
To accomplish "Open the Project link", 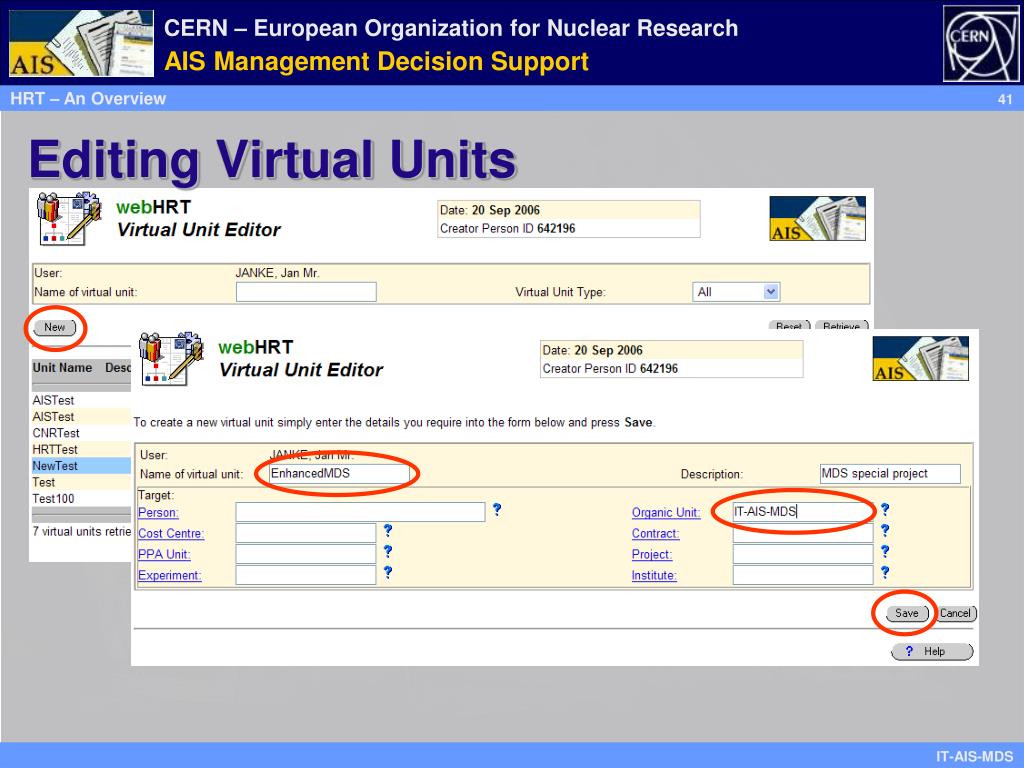I will click(652, 554).
